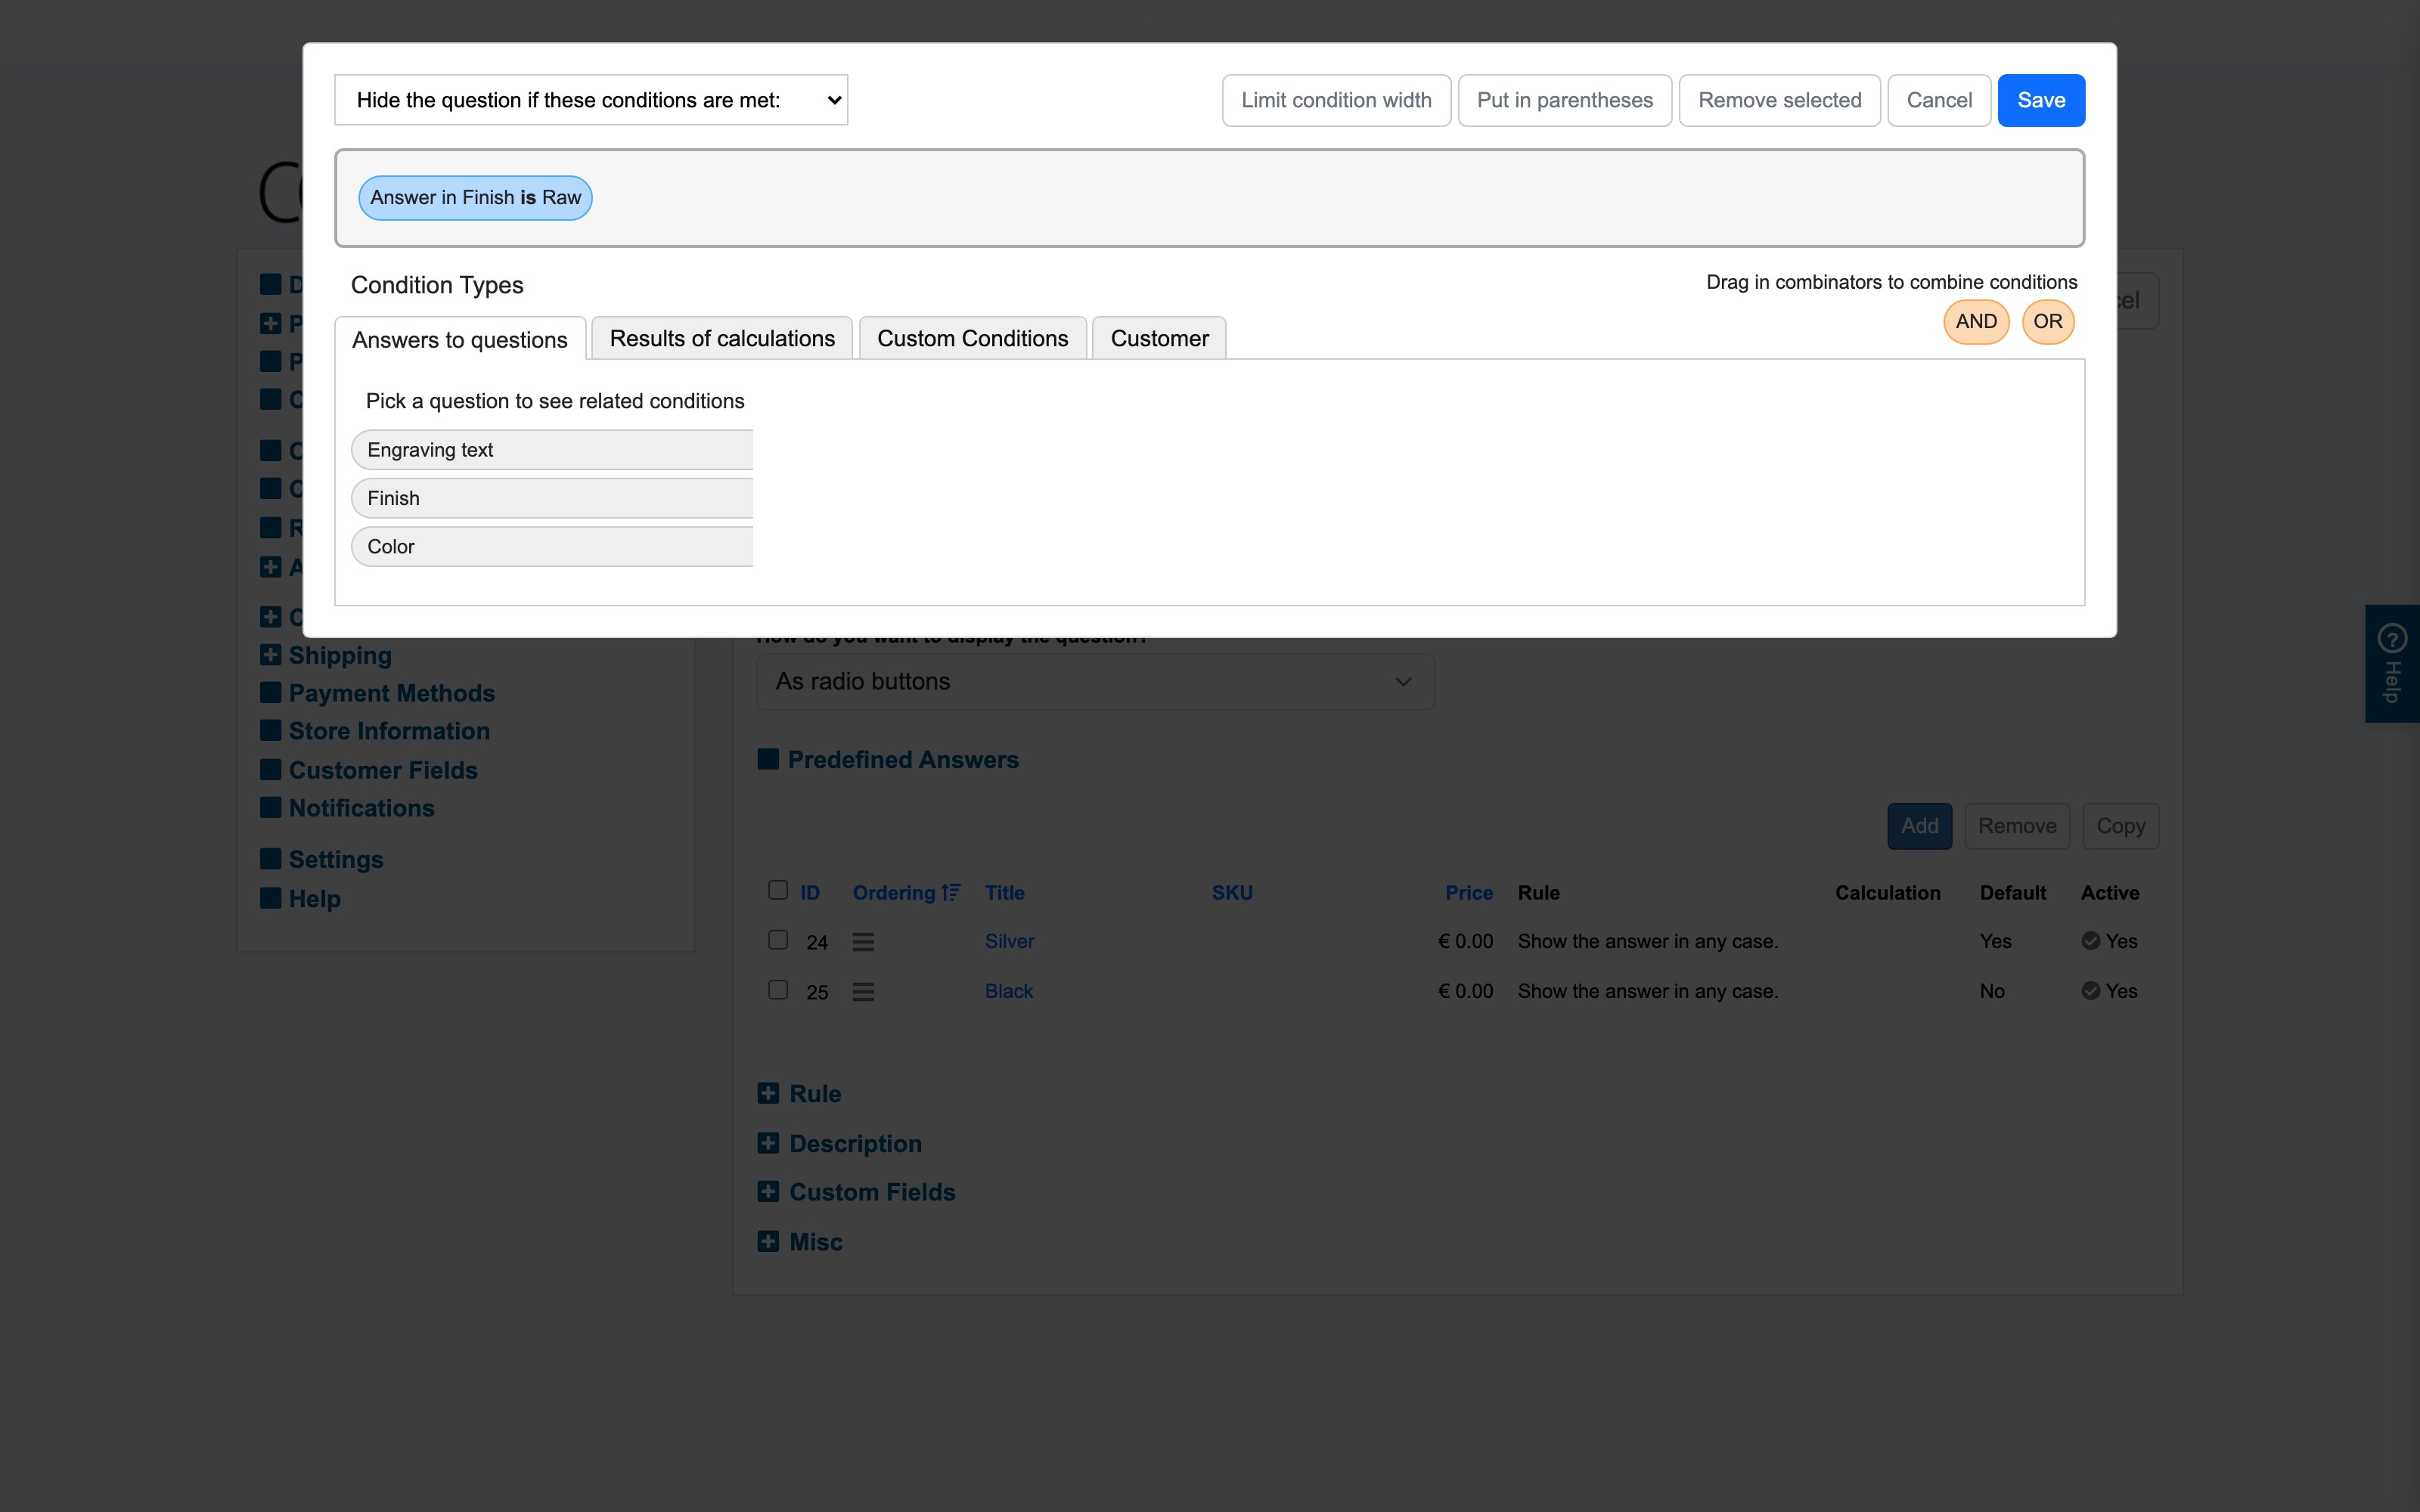Open the Results of calculations tab
The width and height of the screenshot is (2420, 1512).
722,339
